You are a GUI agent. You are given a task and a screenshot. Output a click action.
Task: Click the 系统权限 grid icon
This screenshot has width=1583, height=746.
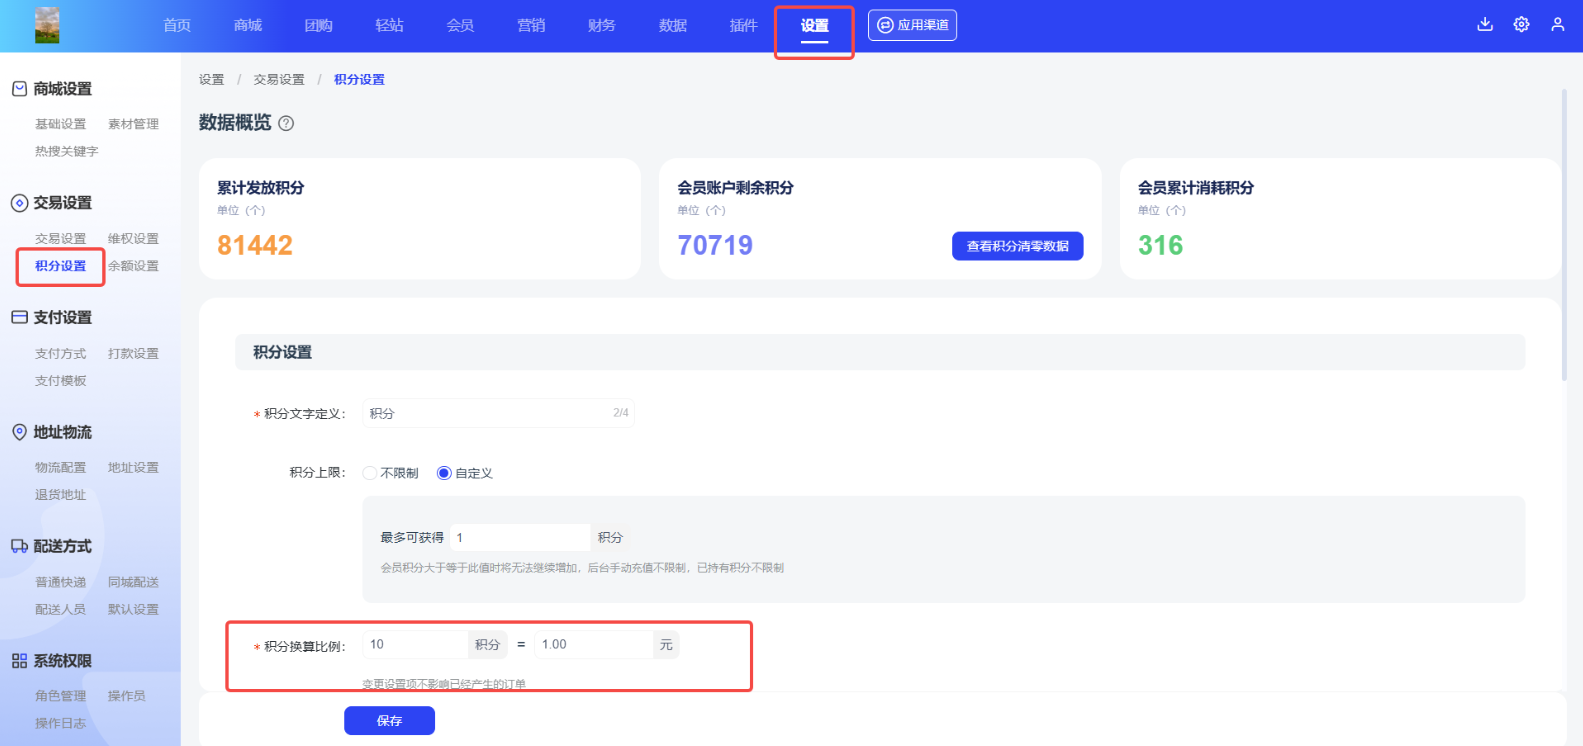(19, 661)
